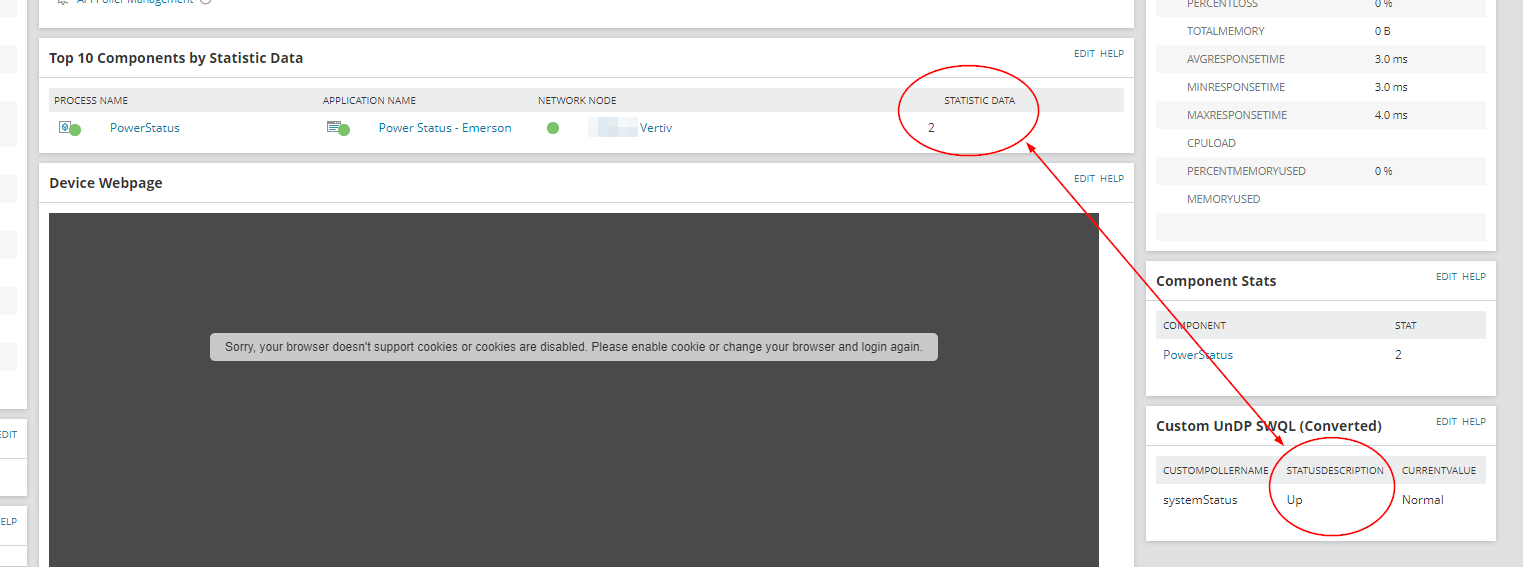Click the PERCENTMEMORYUSED 0 % value
Image resolution: width=1523 pixels, height=567 pixels.
click(x=1384, y=172)
